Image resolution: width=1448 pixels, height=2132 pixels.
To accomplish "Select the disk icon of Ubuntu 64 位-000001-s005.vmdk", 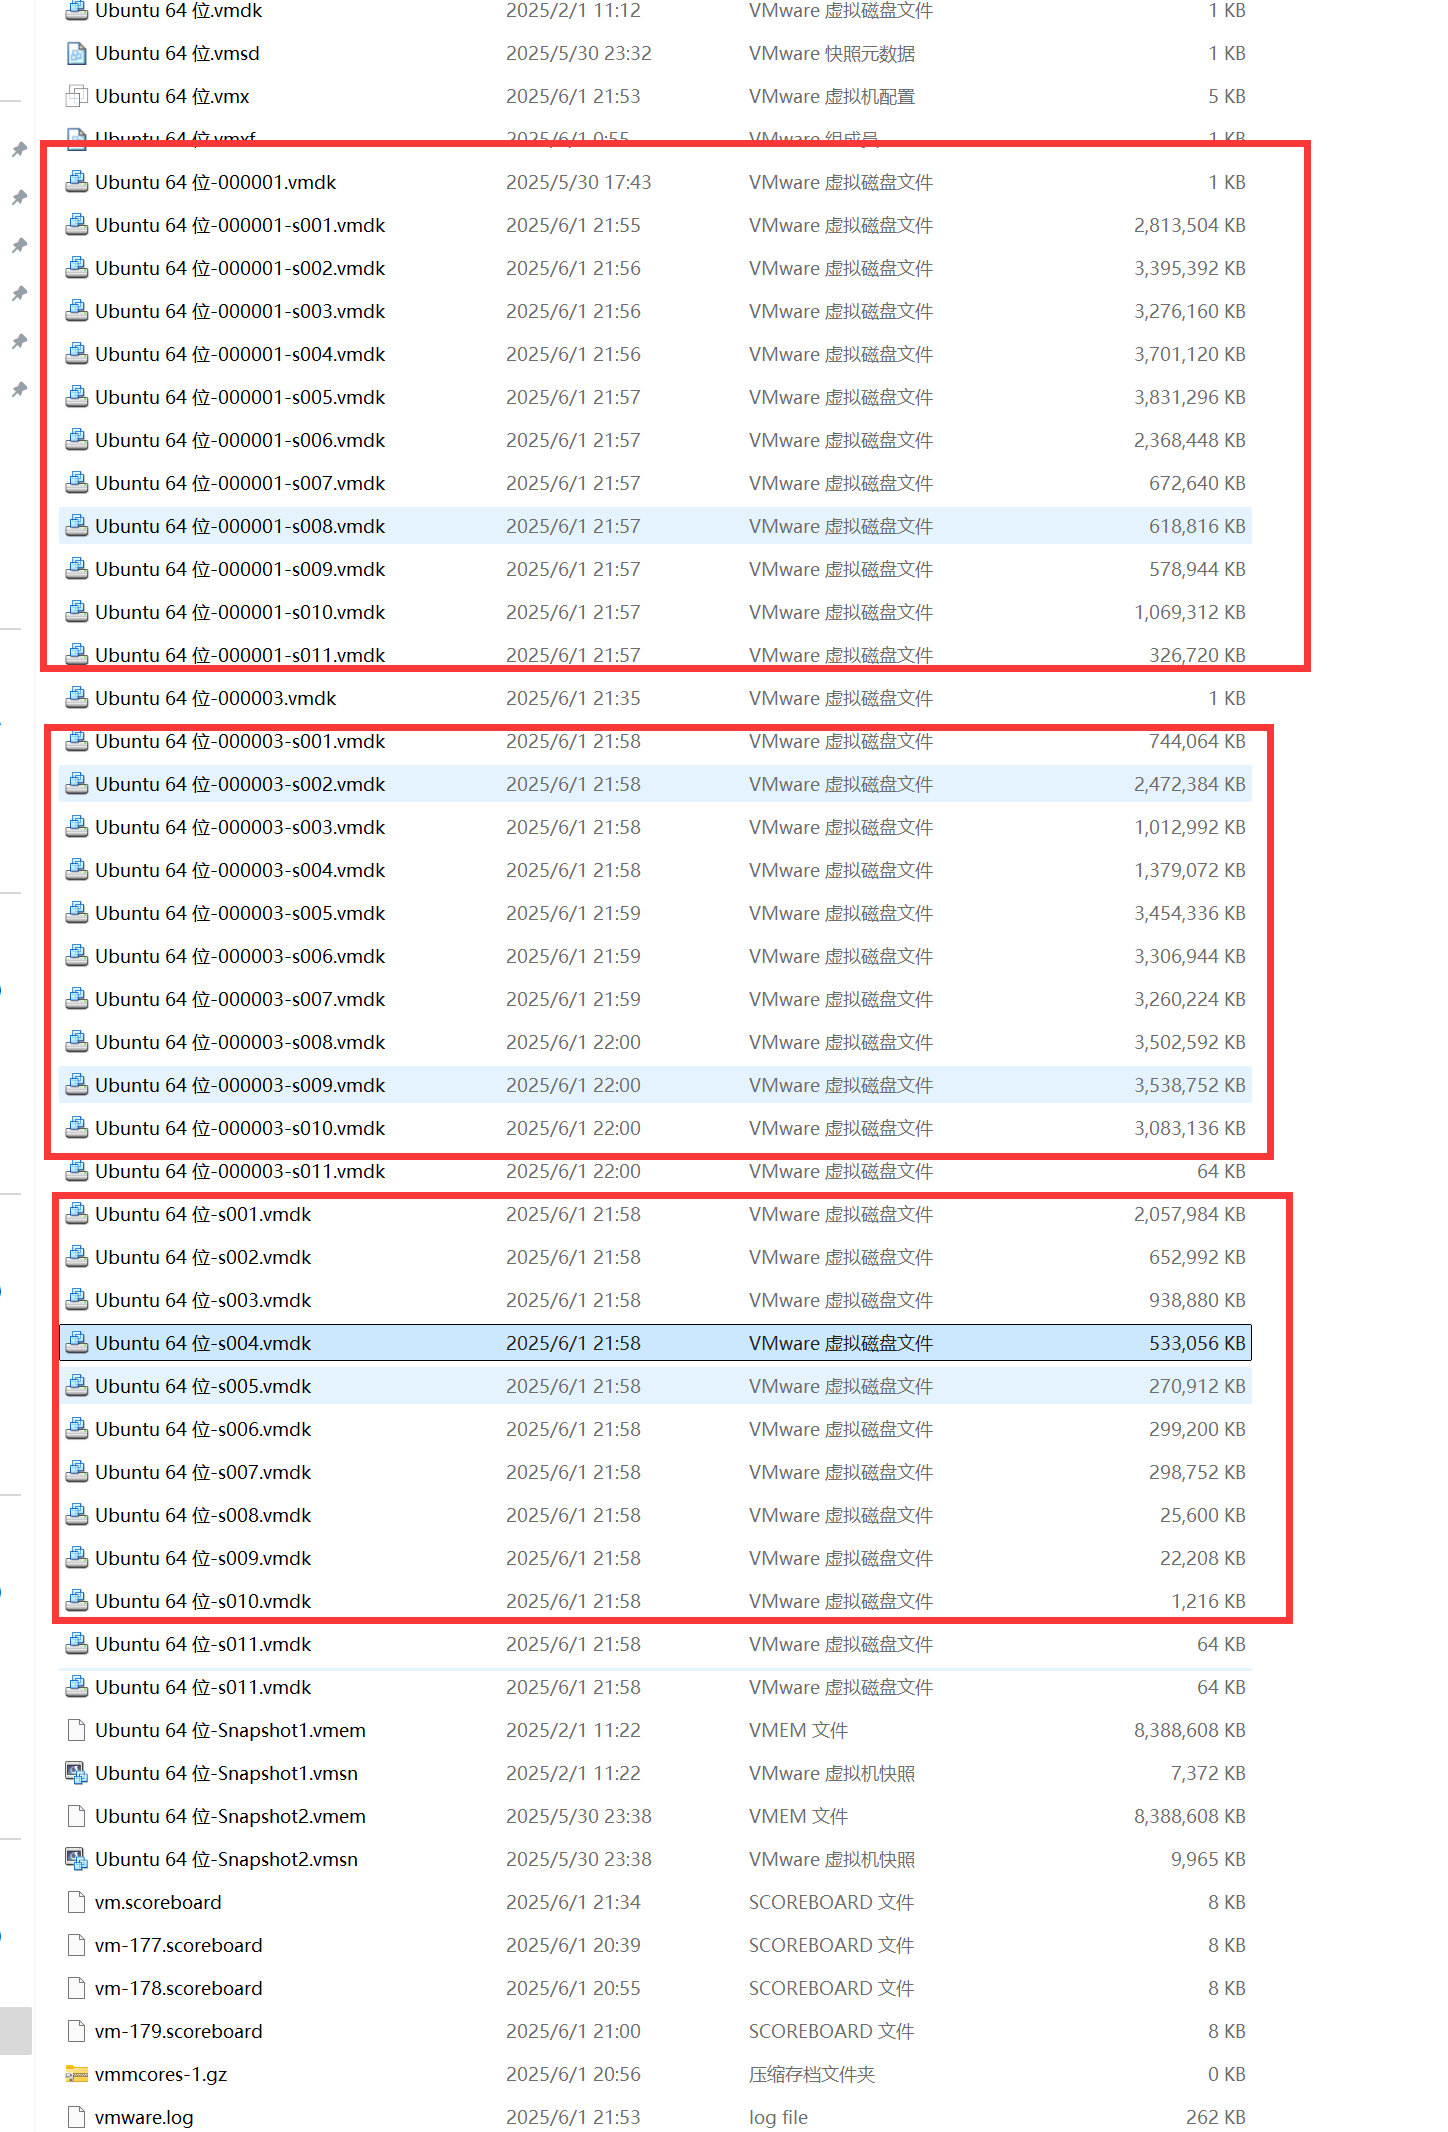I will (76, 397).
